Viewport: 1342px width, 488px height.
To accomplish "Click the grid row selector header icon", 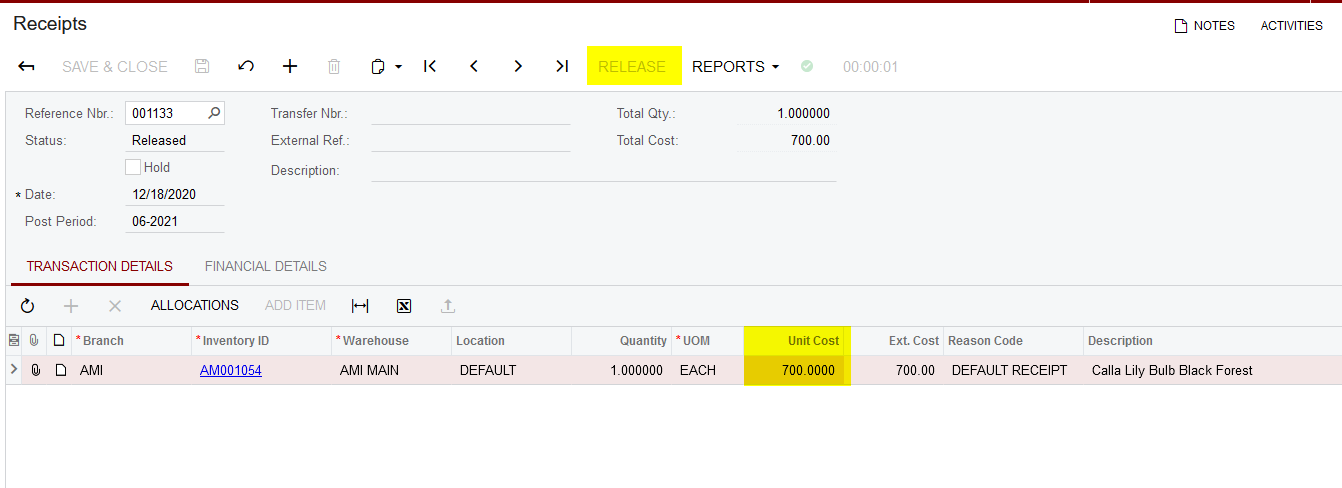I will pos(13,341).
